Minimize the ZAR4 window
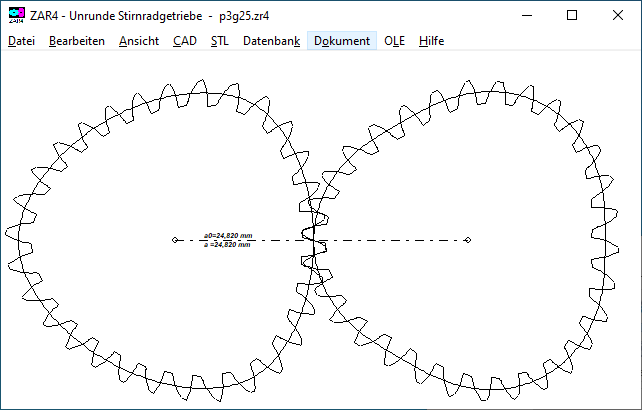The height and width of the screenshot is (410, 642). pyautogui.click(x=526, y=16)
